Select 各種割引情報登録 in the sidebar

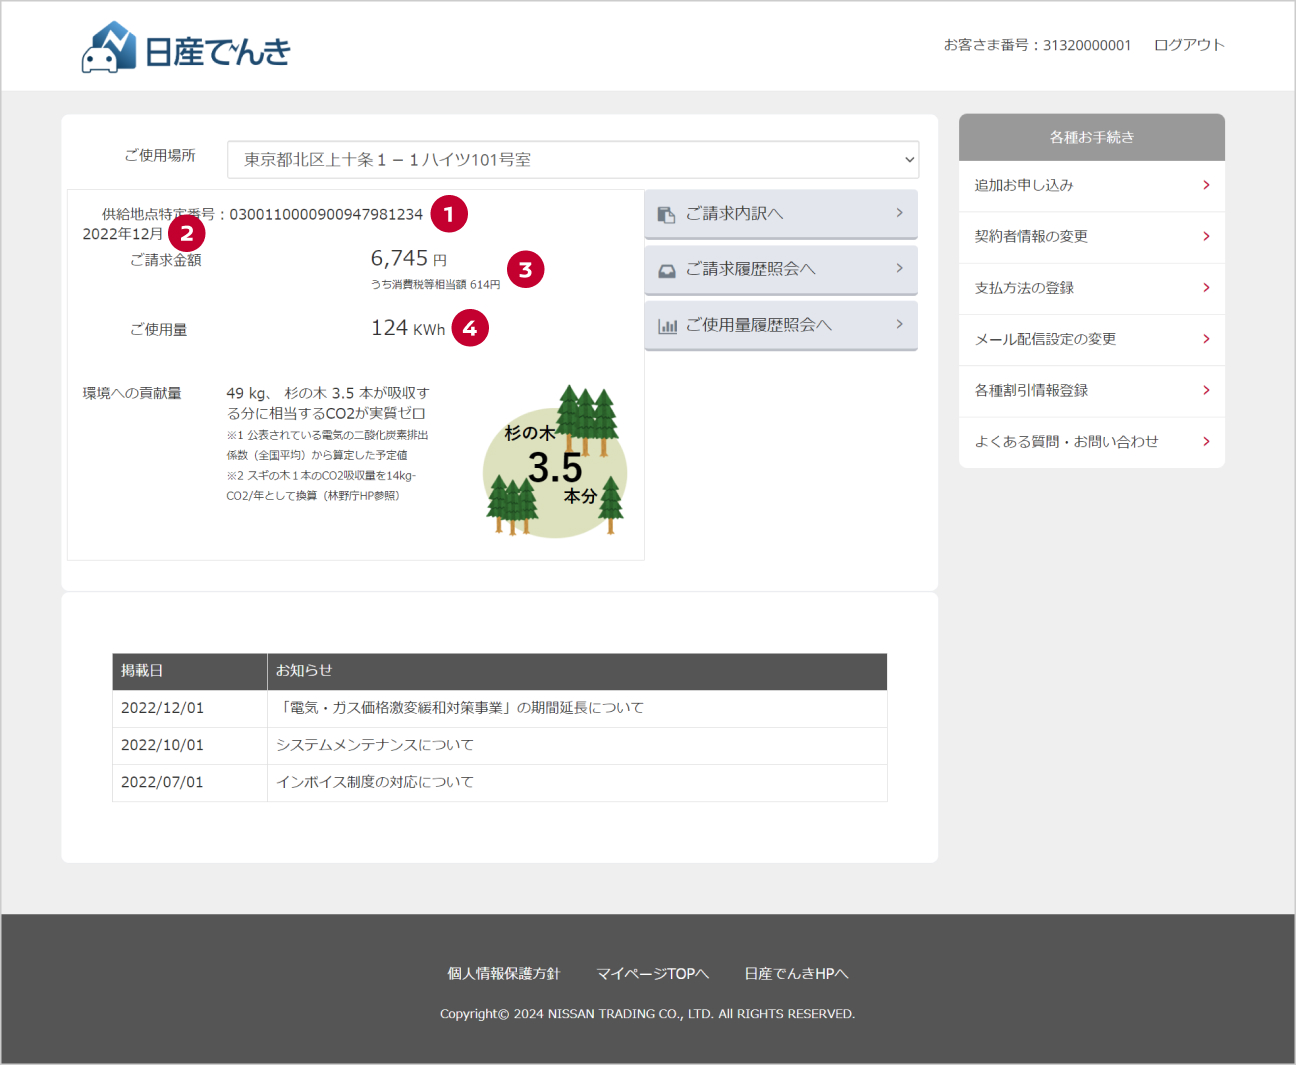click(1031, 390)
